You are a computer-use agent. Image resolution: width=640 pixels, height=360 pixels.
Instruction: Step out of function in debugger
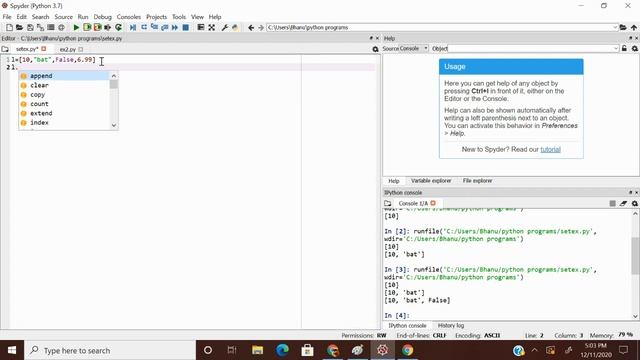click(164, 27)
